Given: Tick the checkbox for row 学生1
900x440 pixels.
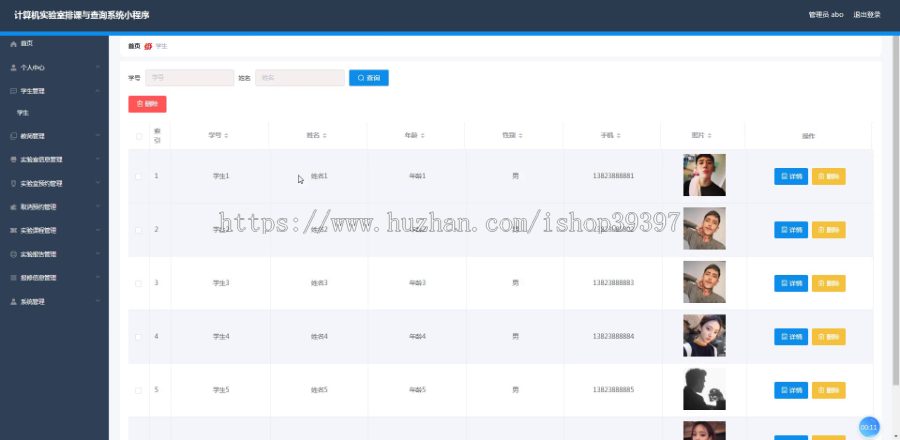Looking at the screenshot, I should [x=138, y=176].
